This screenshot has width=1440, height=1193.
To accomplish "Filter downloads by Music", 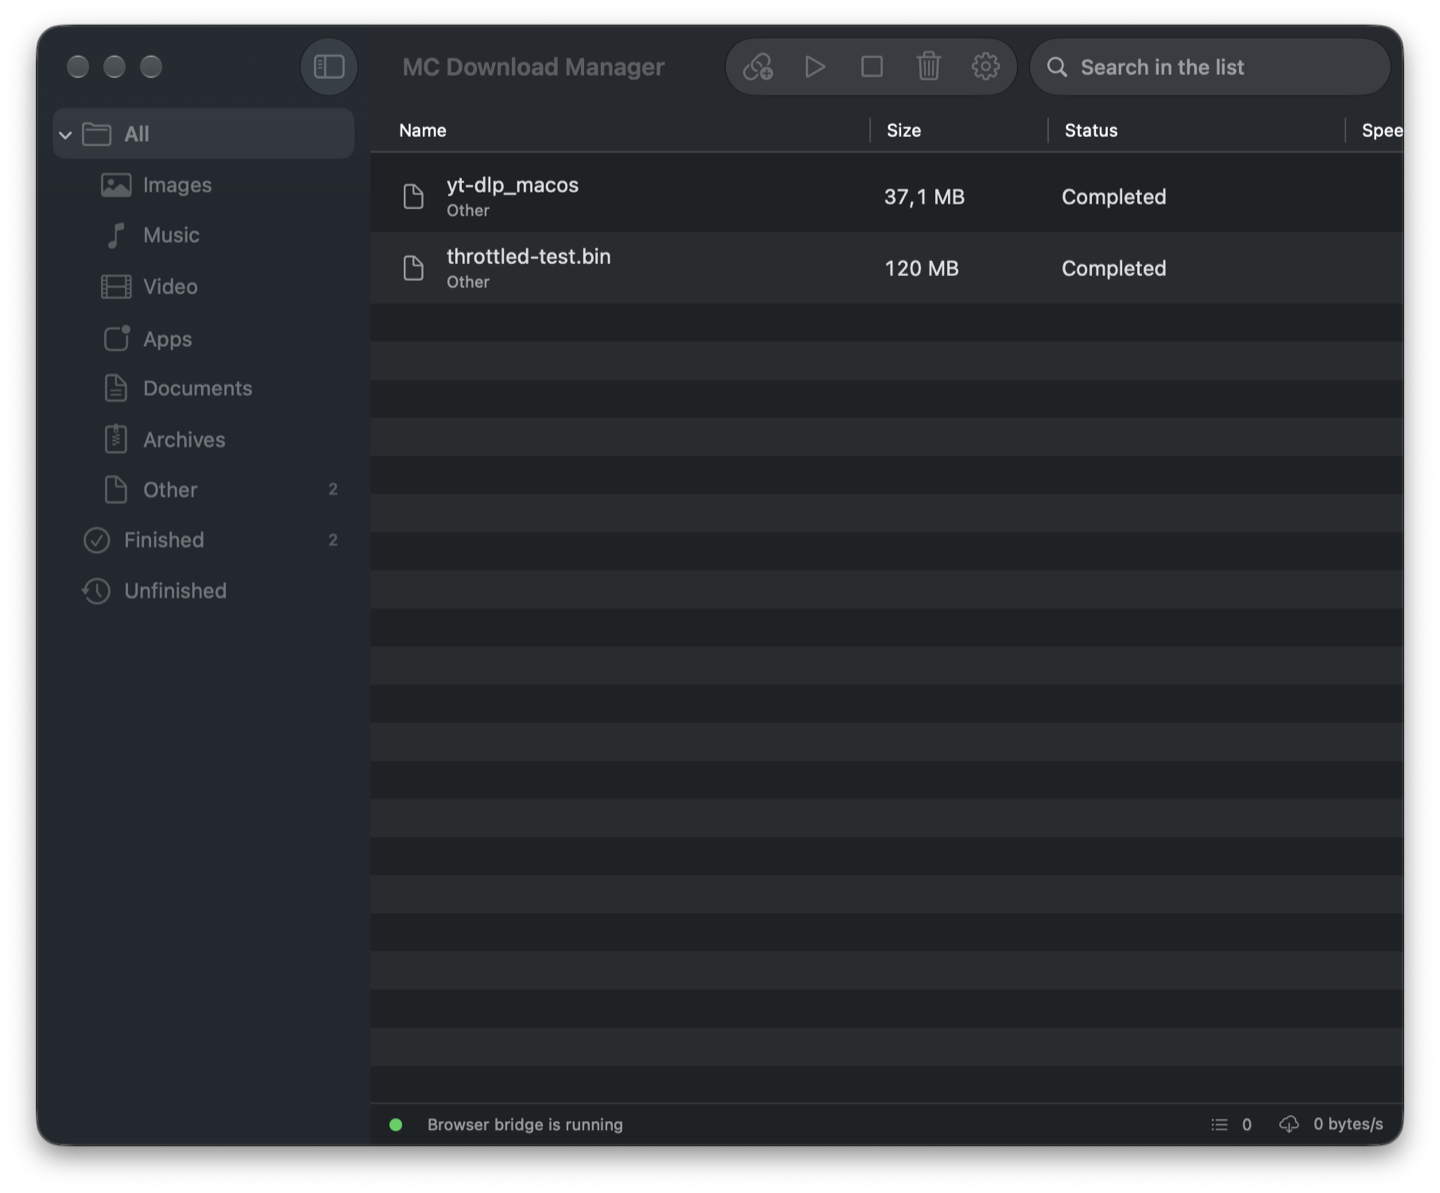I will point(203,235).
